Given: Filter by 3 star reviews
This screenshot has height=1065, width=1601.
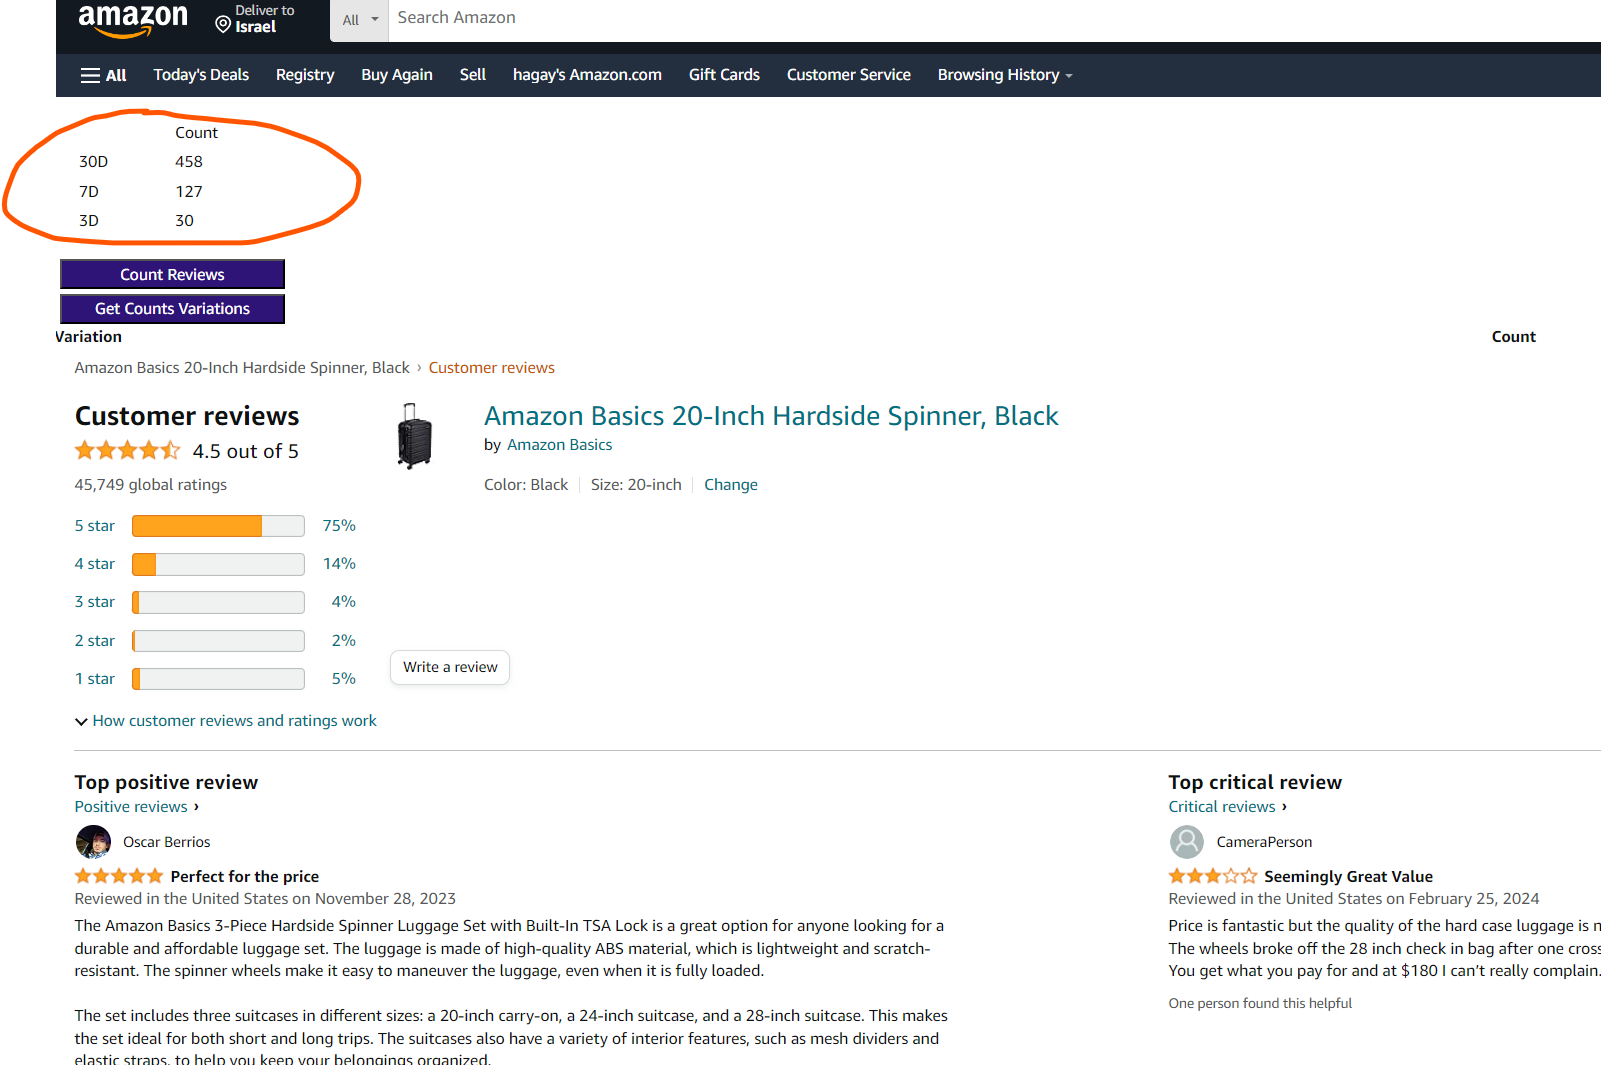Looking at the screenshot, I should [95, 602].
